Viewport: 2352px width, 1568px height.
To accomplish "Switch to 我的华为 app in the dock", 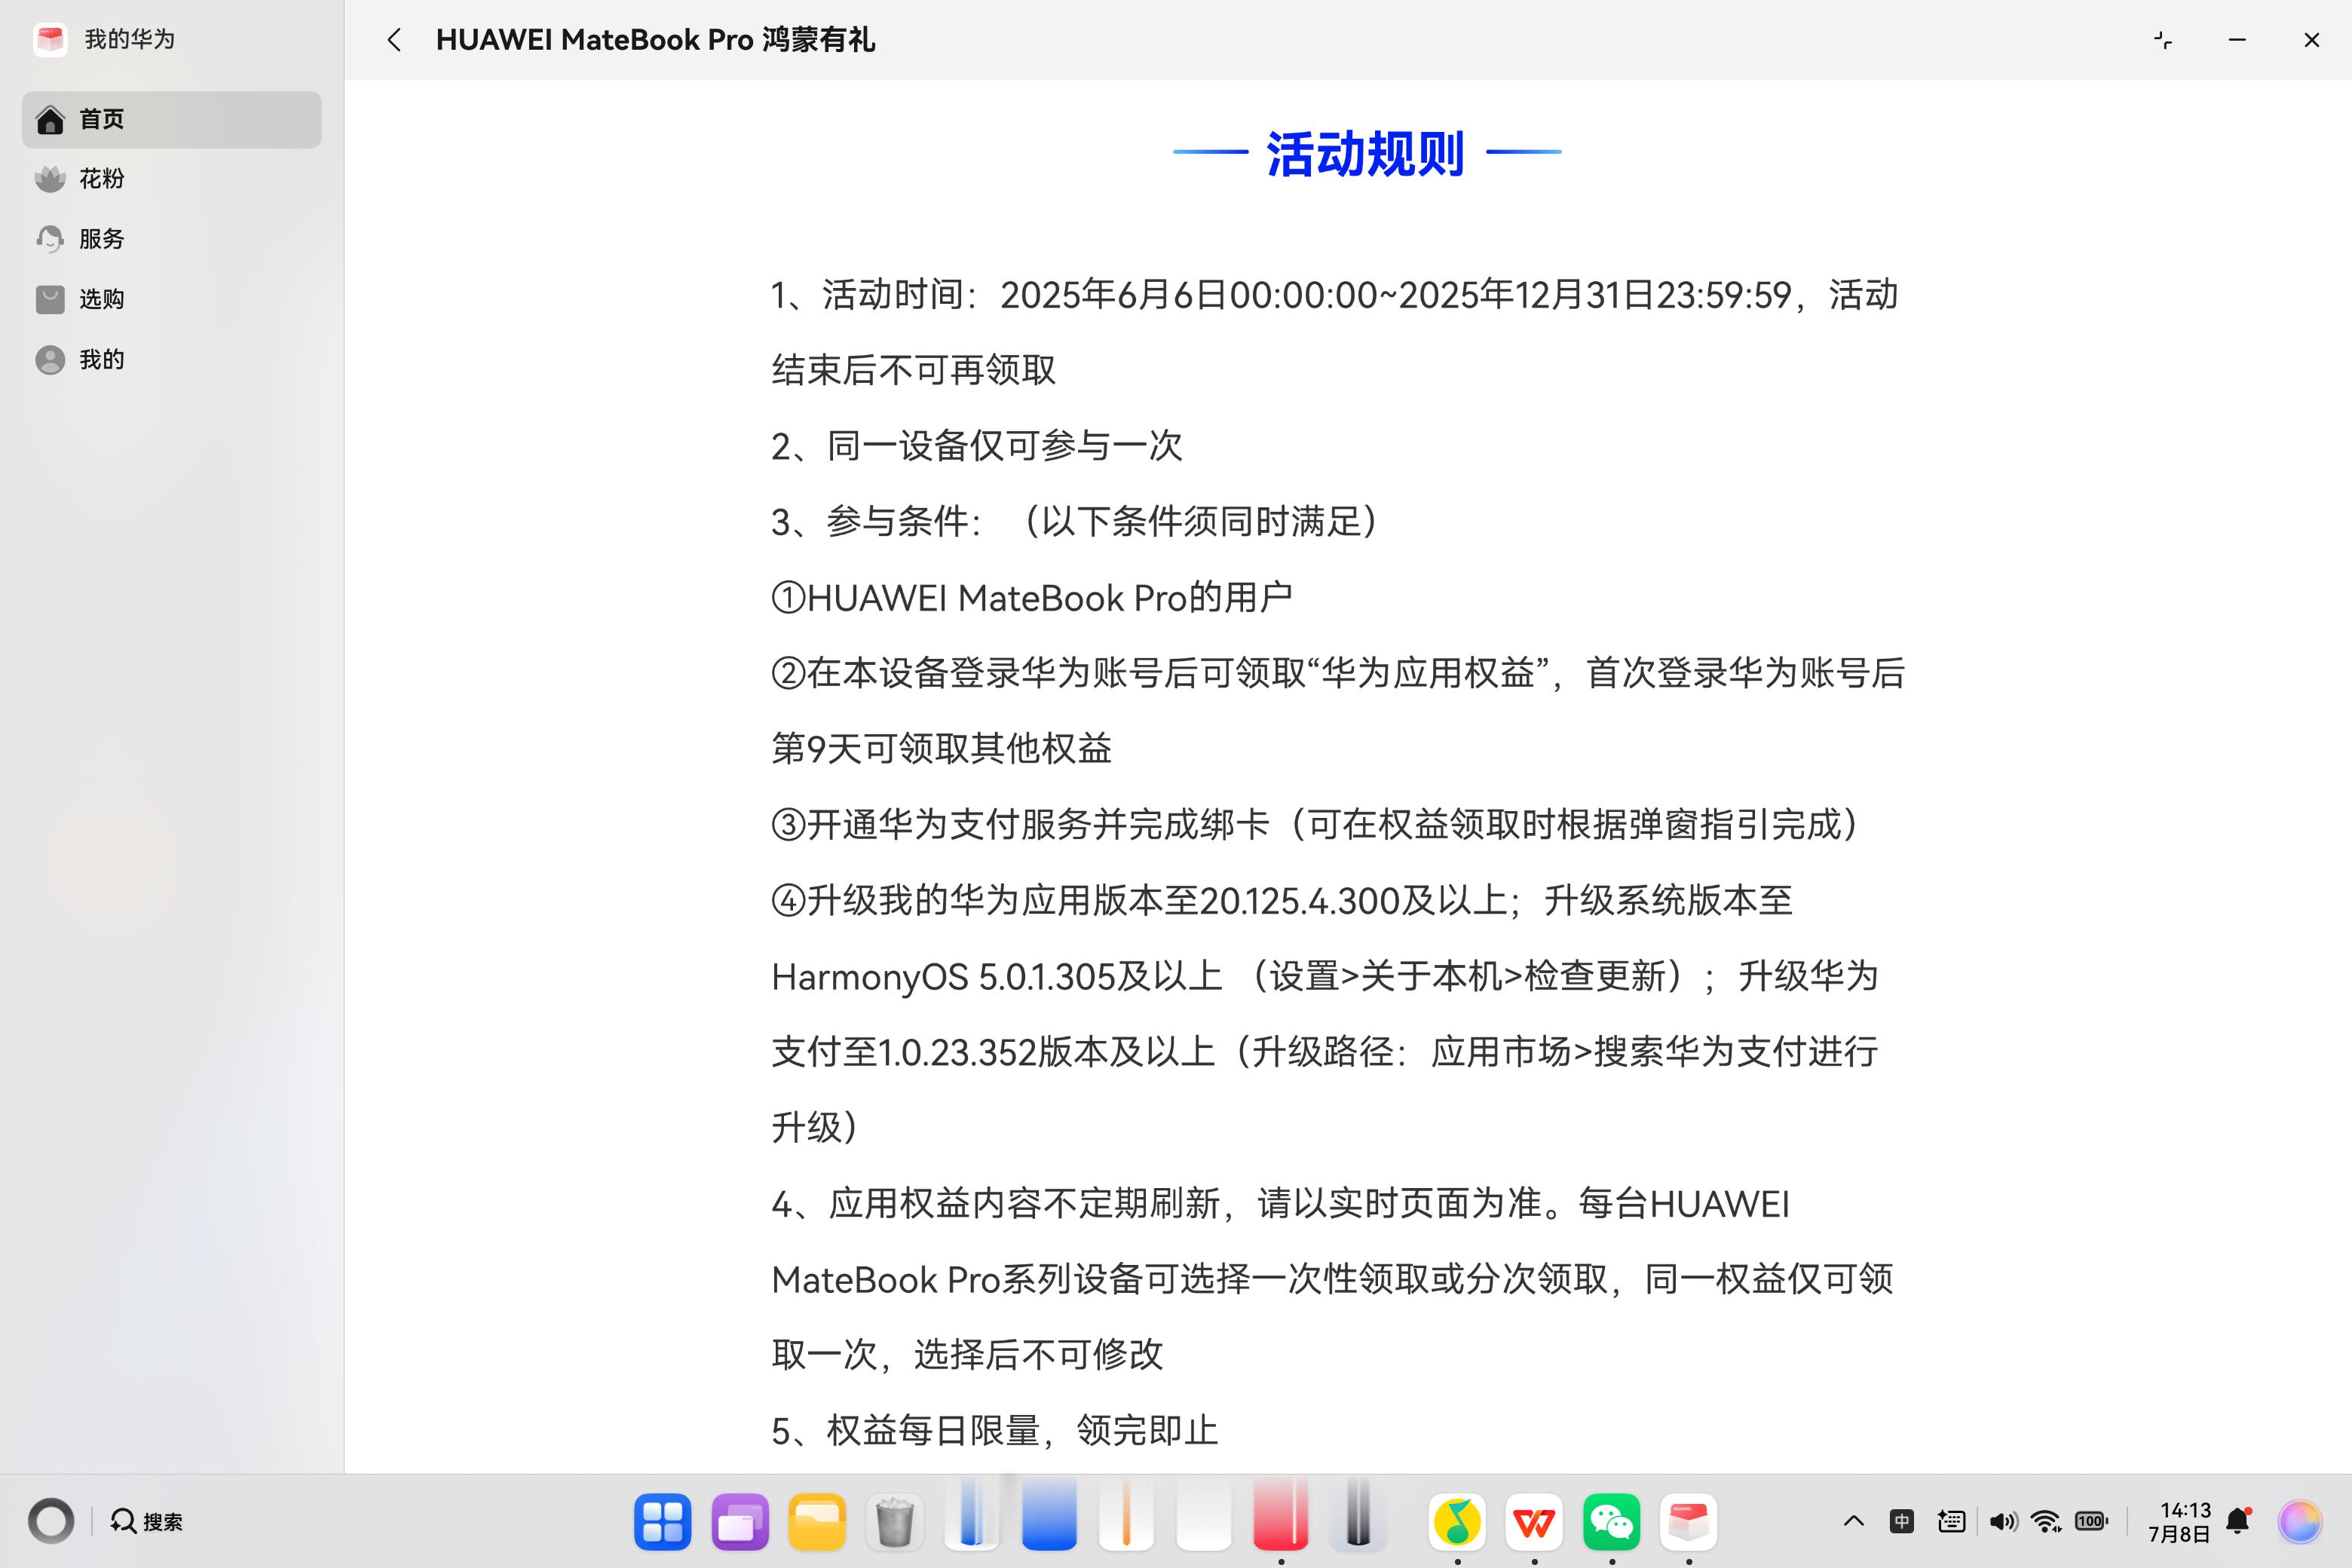I will point(1689,1522).
